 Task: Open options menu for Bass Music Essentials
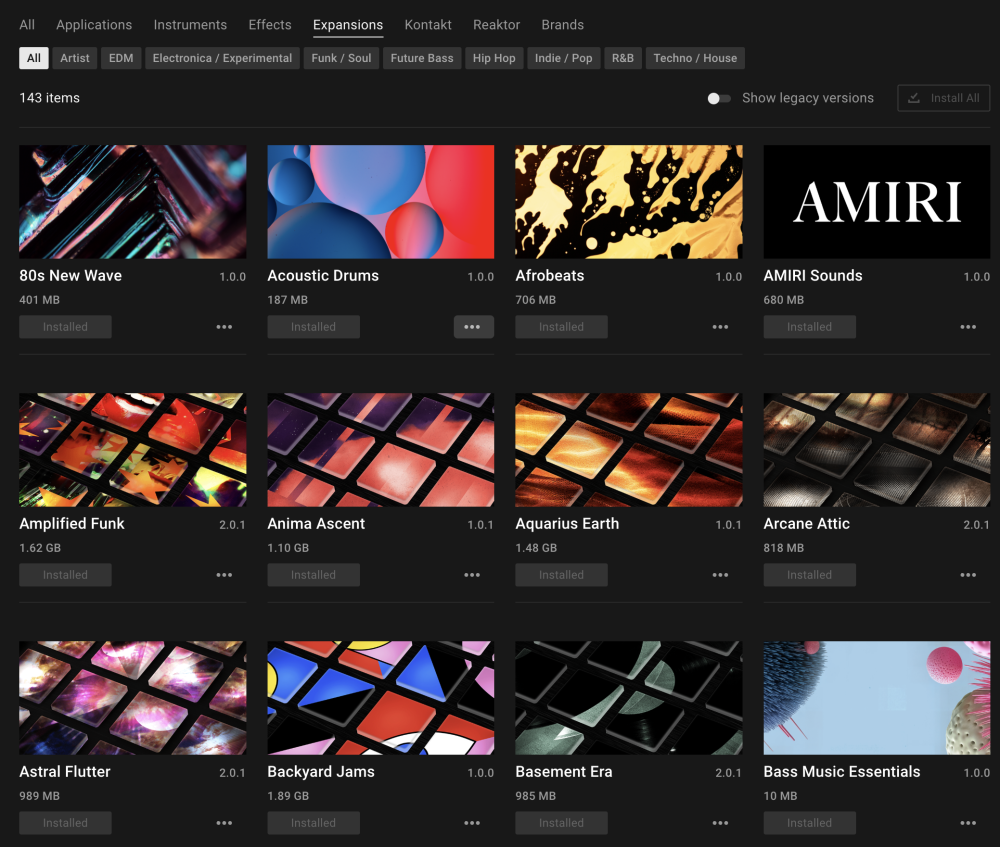click(x=968, y=823)
